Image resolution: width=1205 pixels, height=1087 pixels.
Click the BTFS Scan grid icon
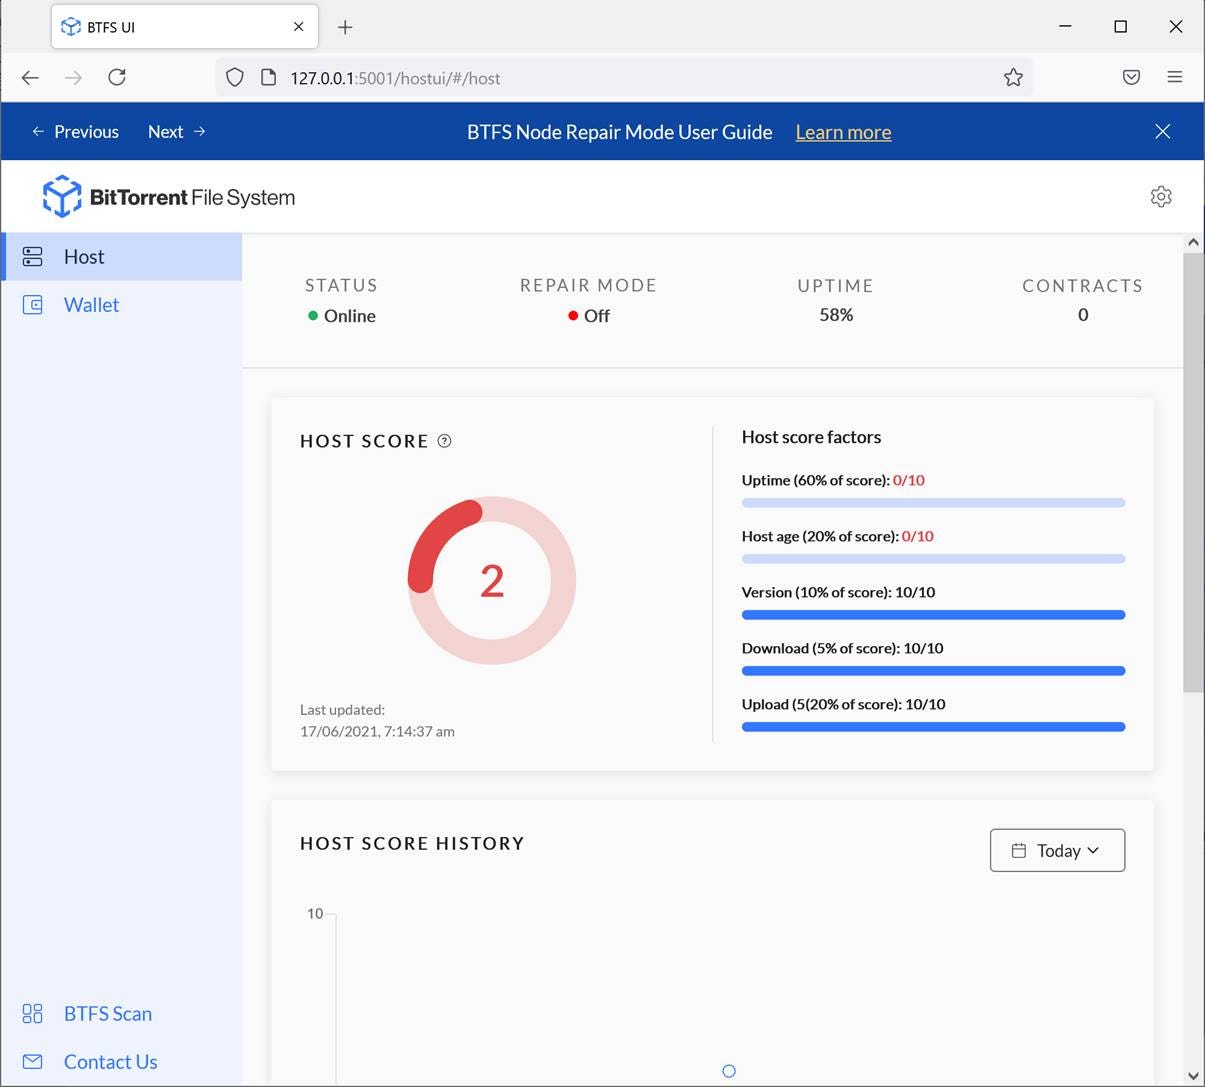click(33, 1014)
